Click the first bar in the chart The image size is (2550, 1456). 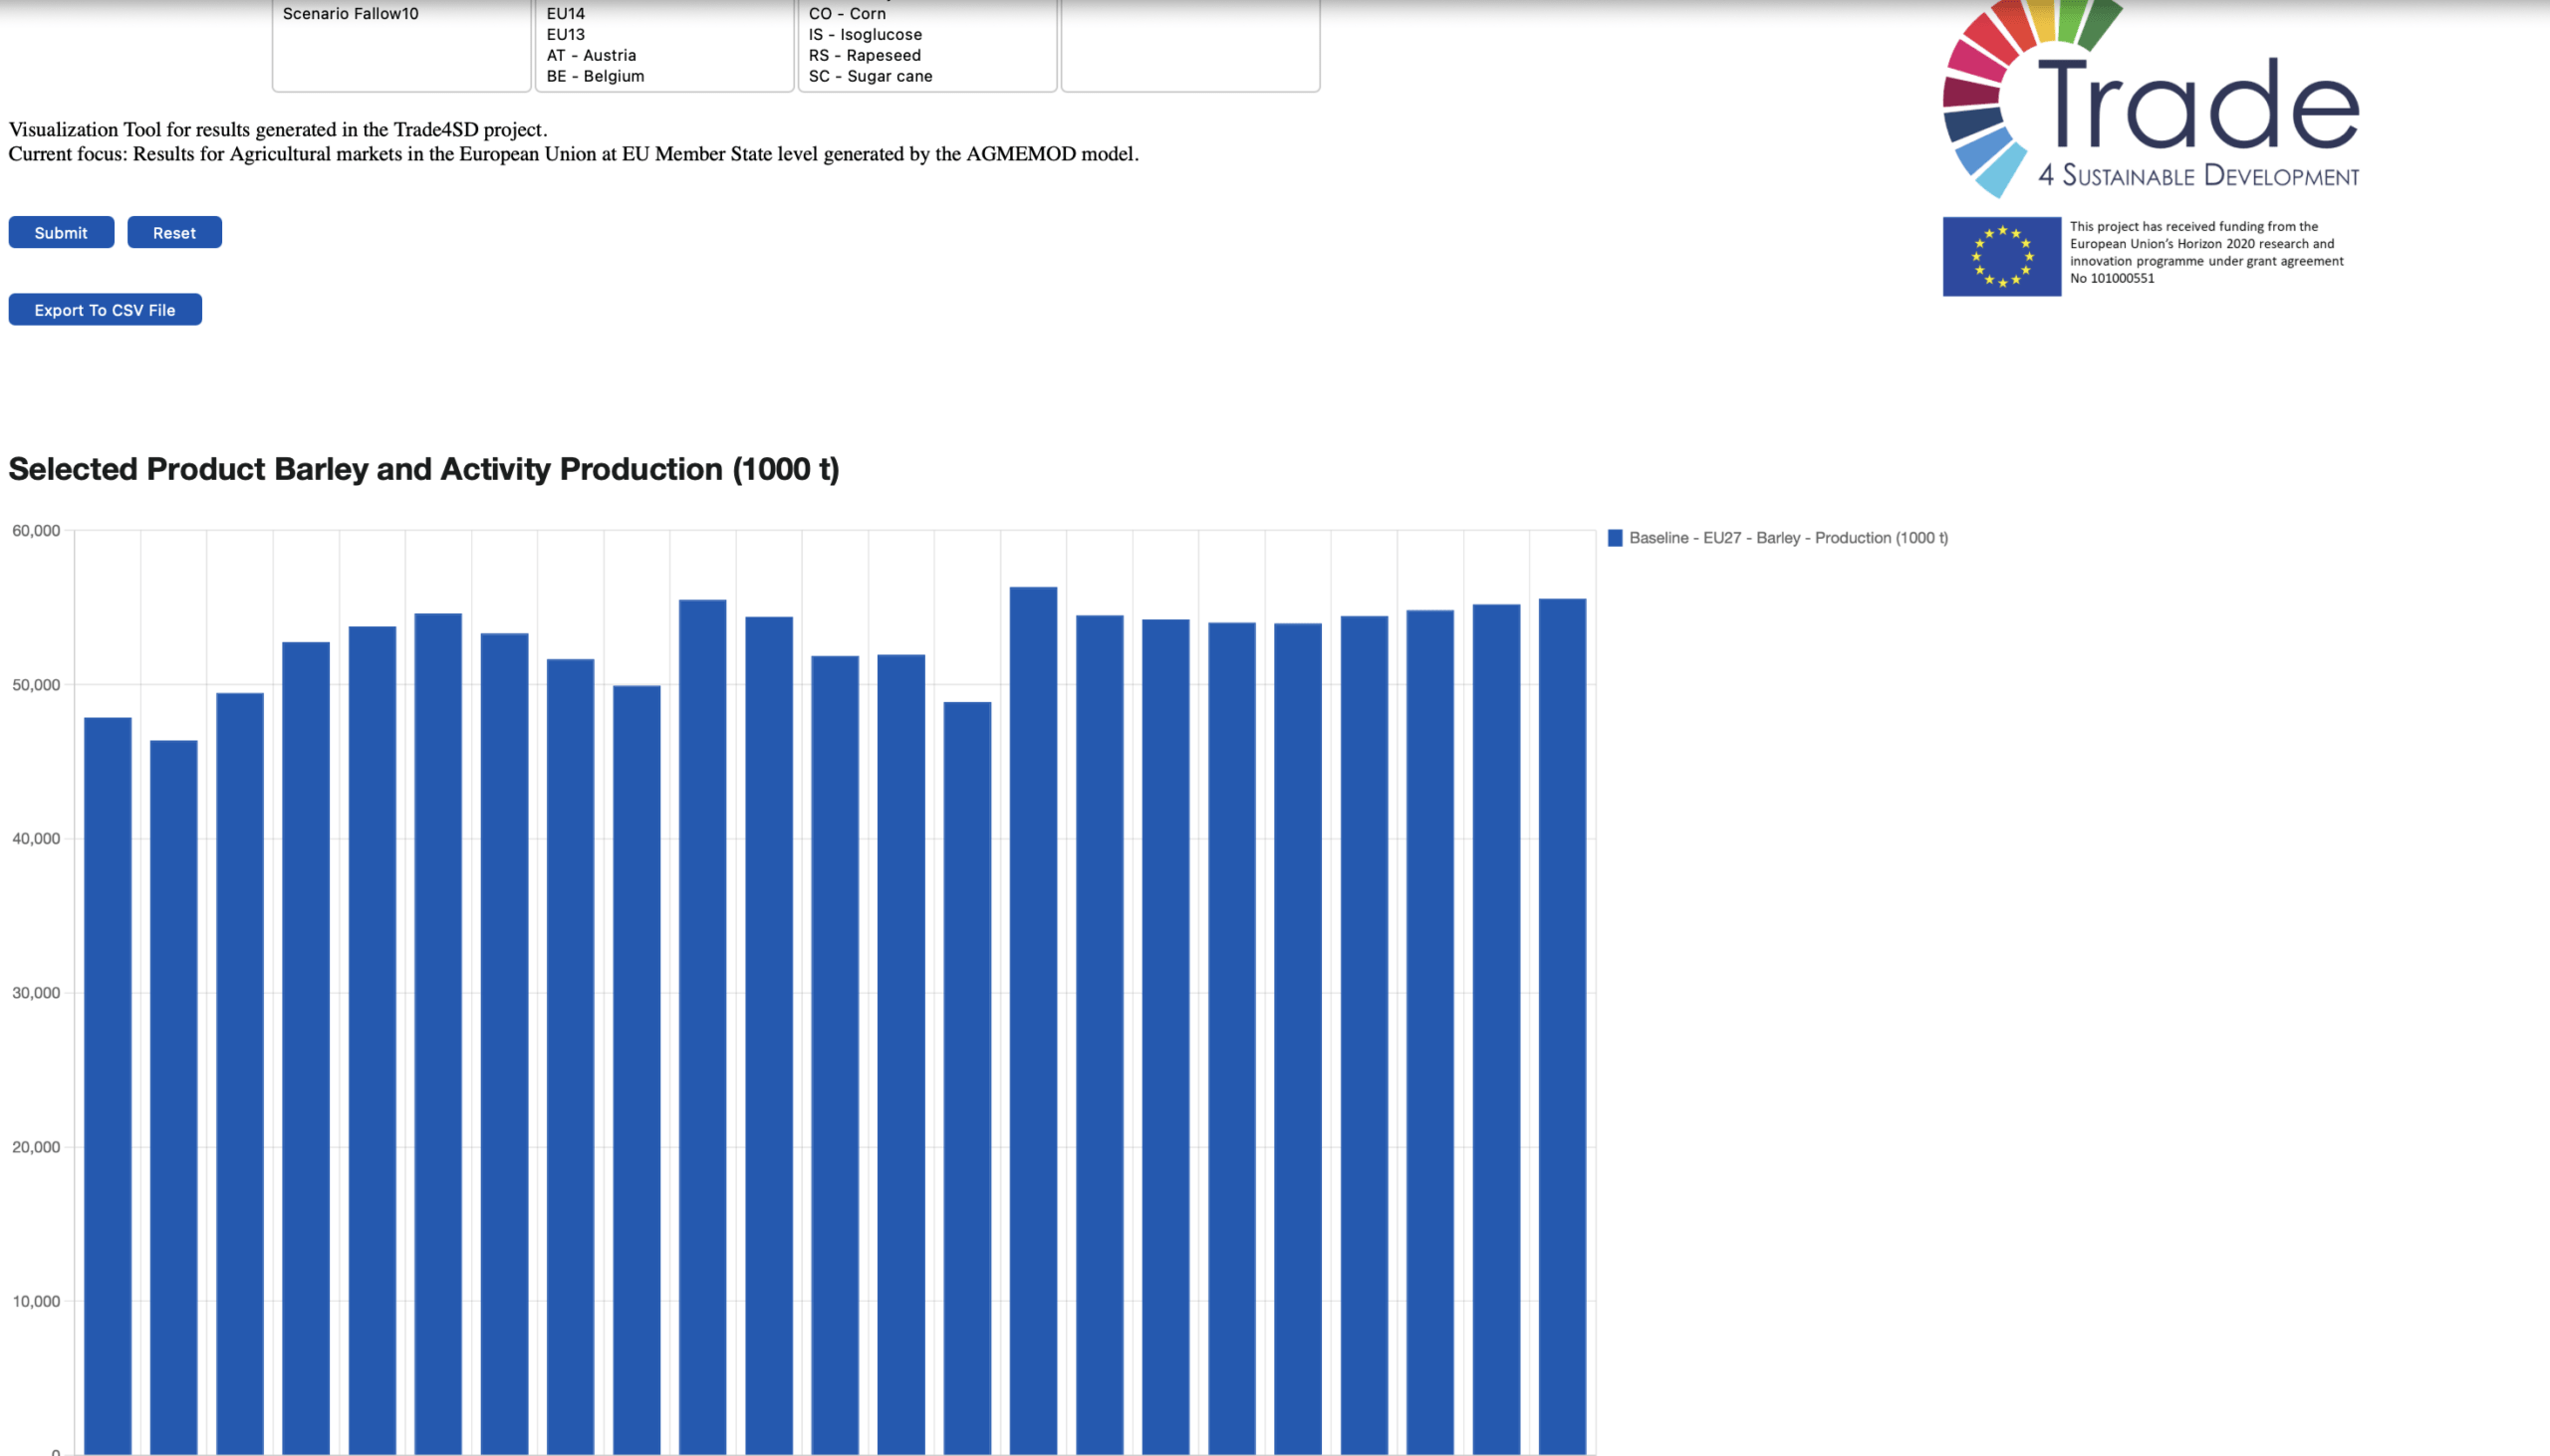(x=108, y=1085)
